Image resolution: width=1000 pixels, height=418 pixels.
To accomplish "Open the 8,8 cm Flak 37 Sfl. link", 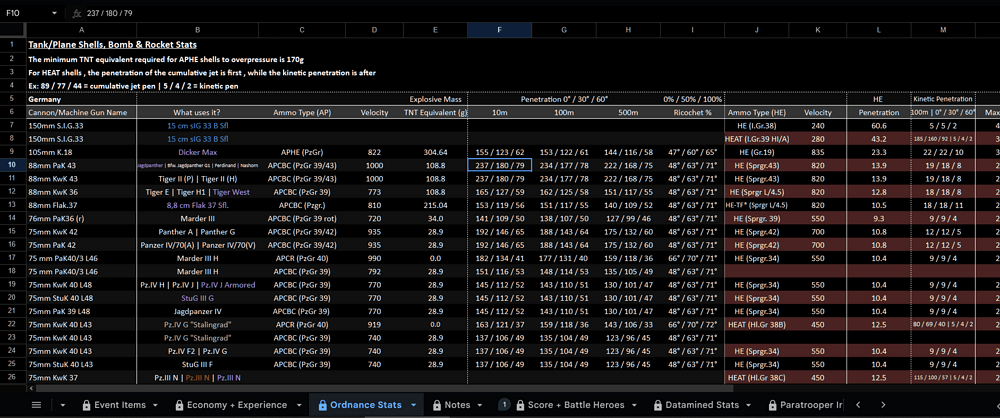I will coord(197,205).
